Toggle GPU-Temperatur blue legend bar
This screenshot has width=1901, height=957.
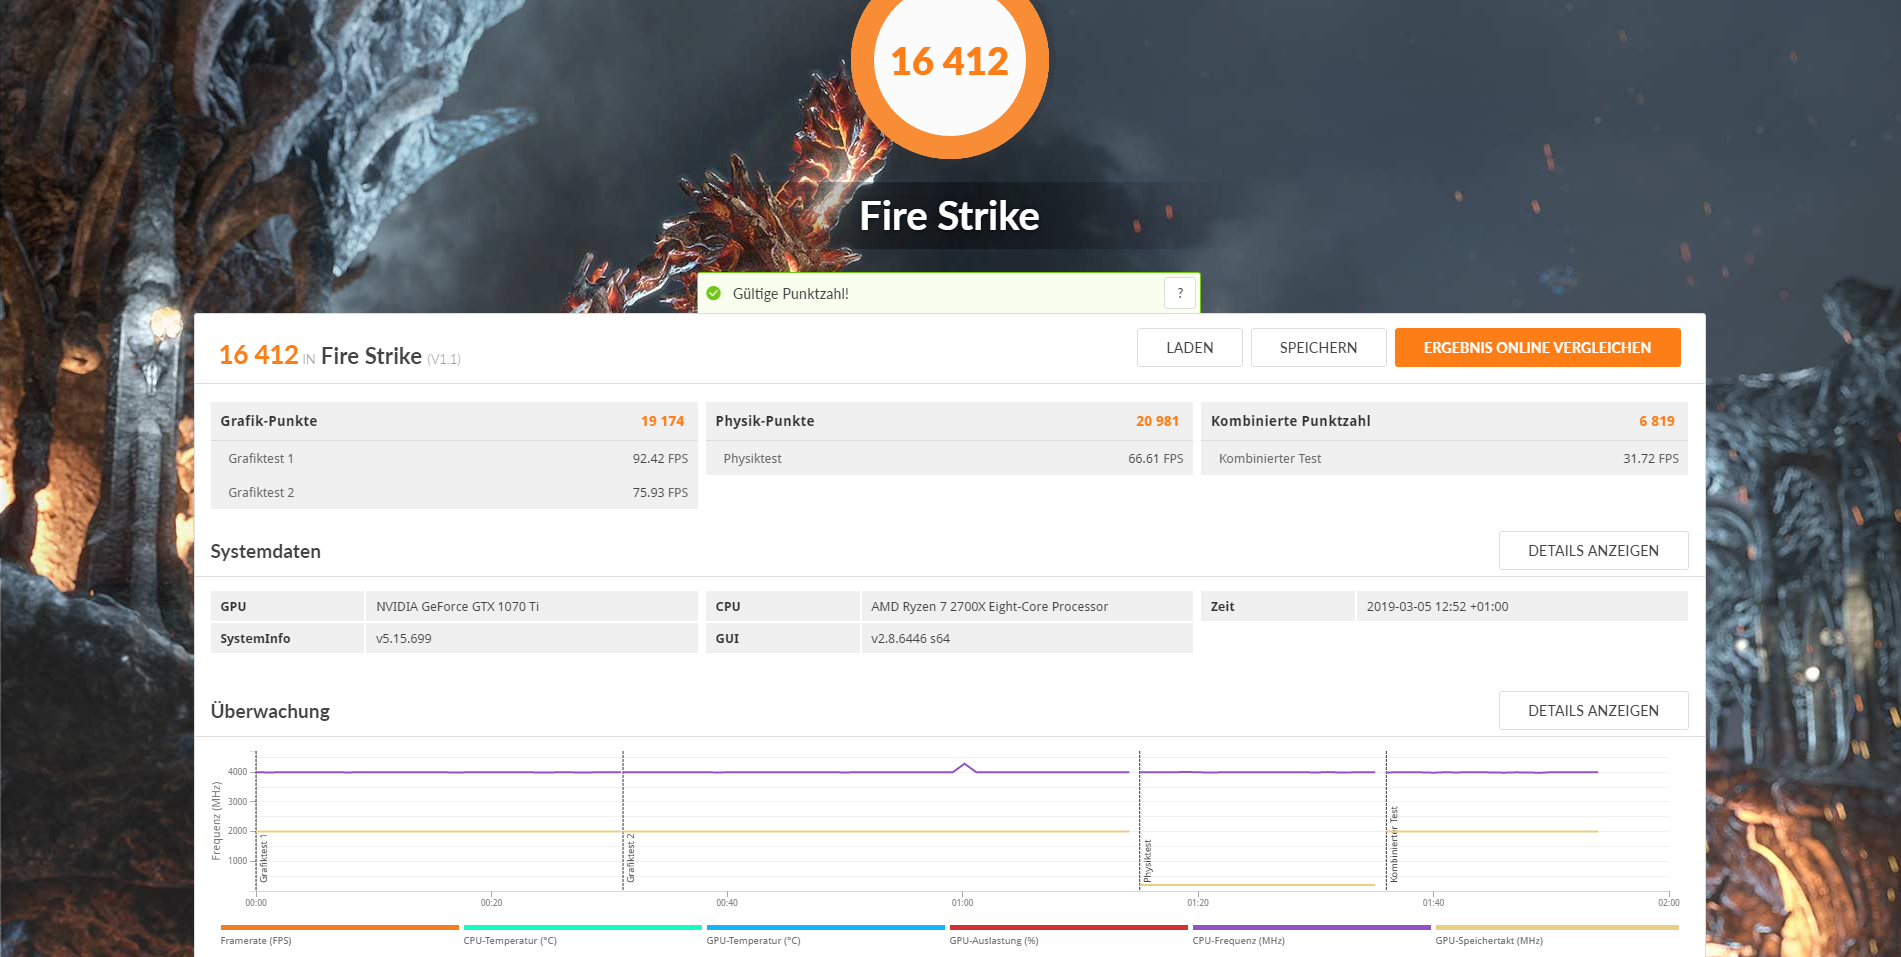(x=825, y=928)
